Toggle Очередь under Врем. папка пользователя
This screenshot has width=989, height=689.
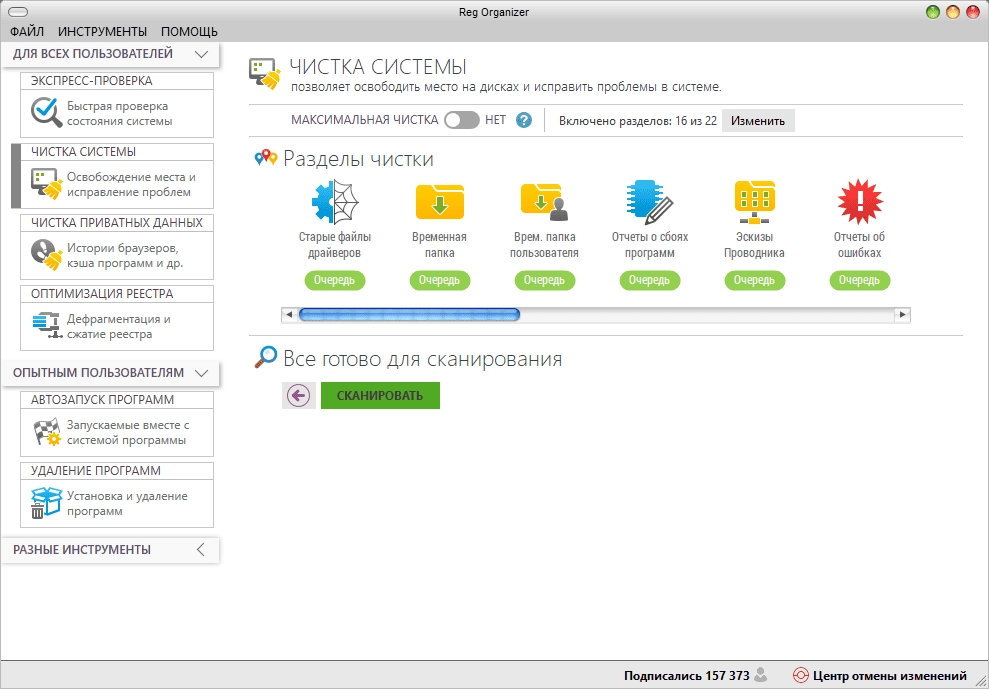click(544, 280)
